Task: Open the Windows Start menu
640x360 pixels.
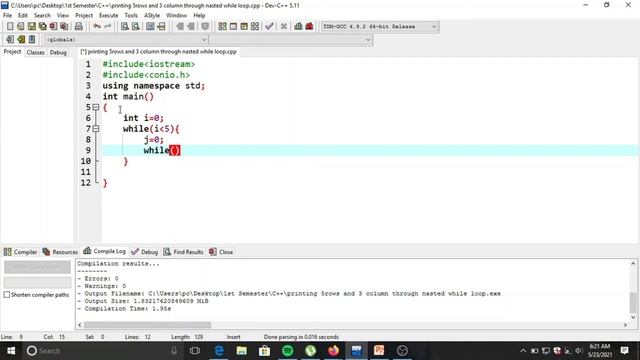Action: (x=11, y=351)
